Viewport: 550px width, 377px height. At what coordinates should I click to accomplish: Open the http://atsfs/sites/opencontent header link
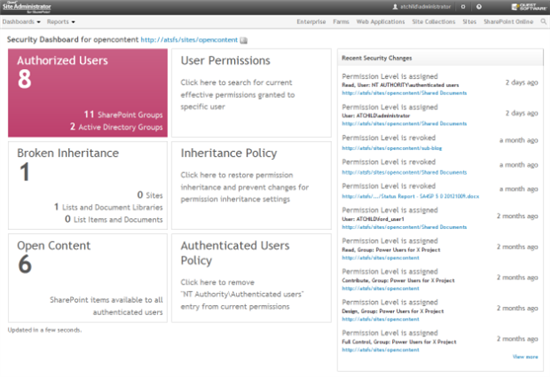189,40
